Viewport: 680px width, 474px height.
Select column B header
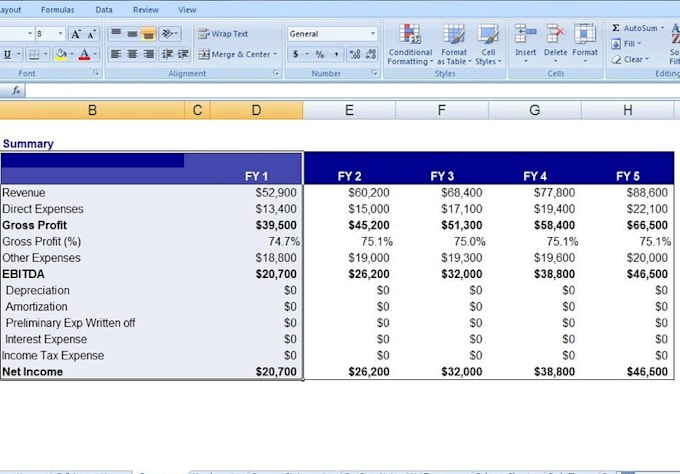click(x=92, y=110)
